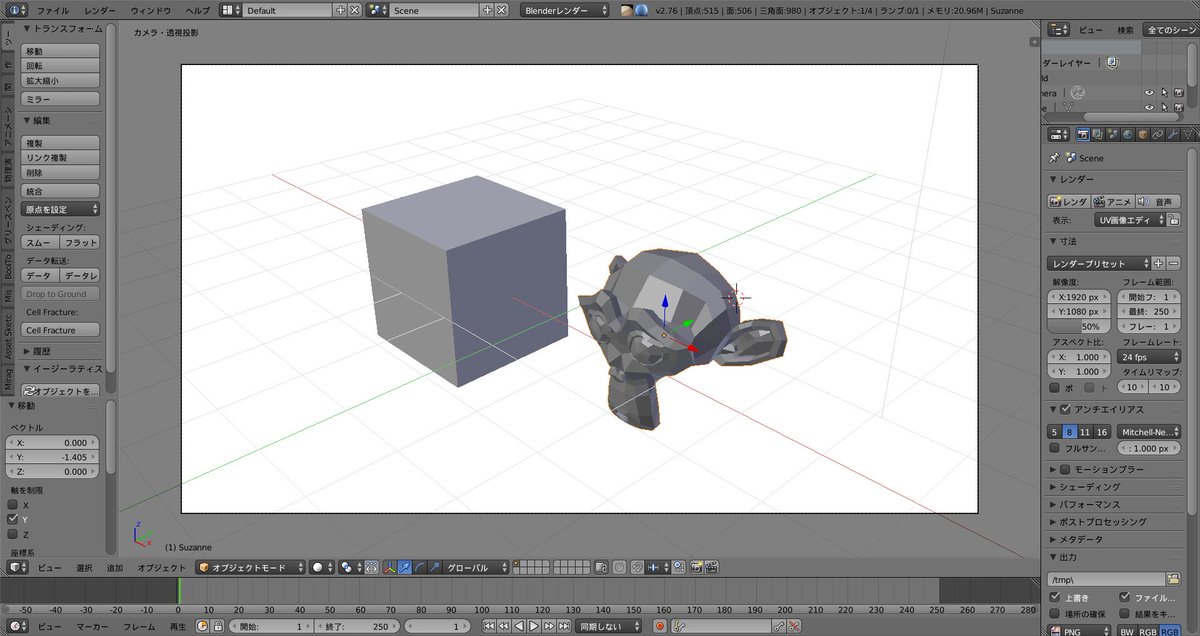1200x636 pixels.
Task: Open the World properties tab globe icon
Action: [1128, 134]
